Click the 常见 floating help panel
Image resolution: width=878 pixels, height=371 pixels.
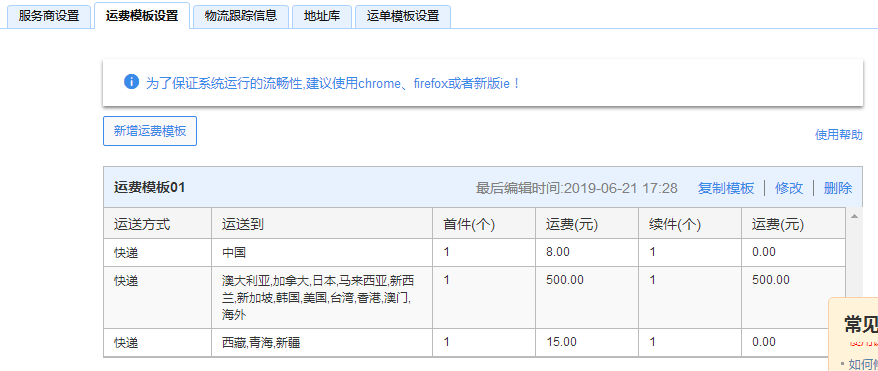pos(853,334)
